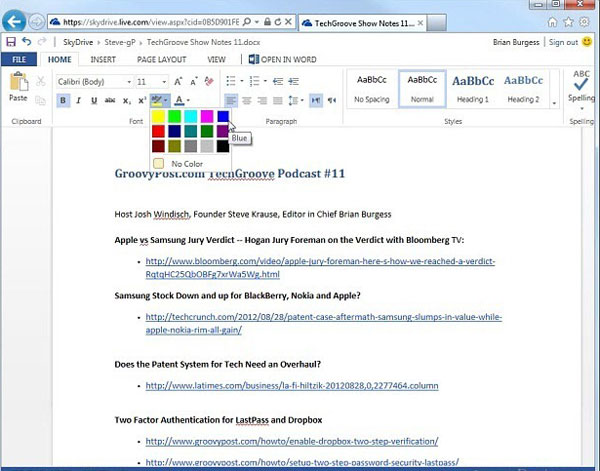Click the text highlight color icon
This screenshot has width=600, height=471.
[x=156, y=100]
